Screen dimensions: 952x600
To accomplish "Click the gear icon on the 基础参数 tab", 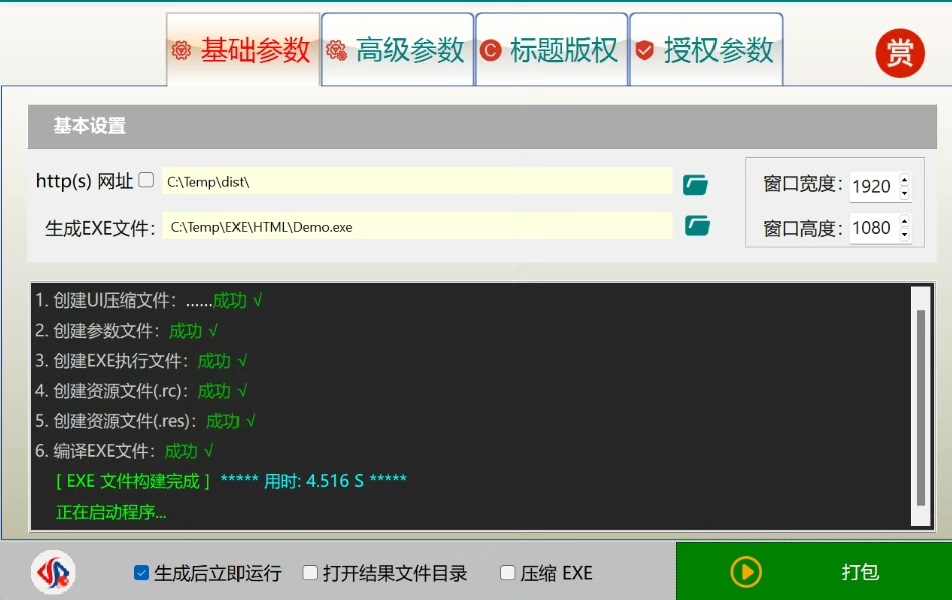I will [x=181, y=50].
